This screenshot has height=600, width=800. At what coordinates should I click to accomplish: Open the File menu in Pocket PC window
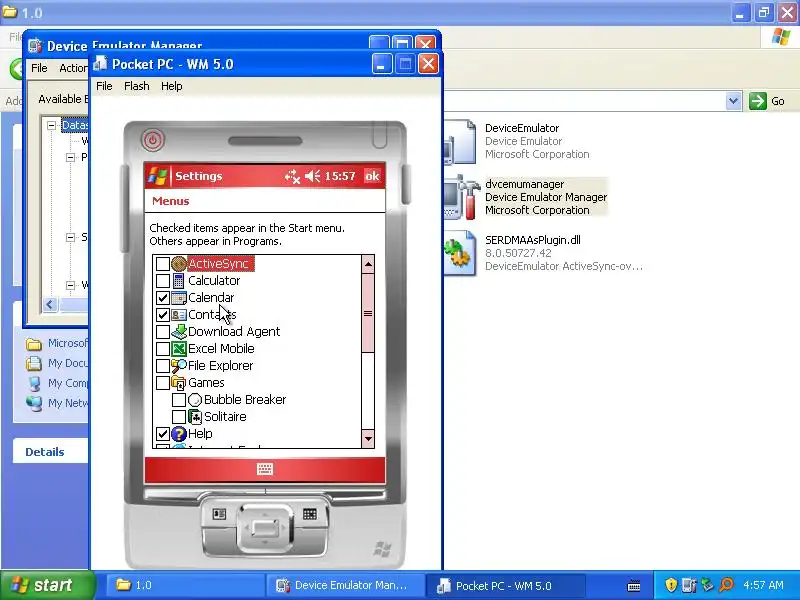pyautogui.click(x=104, y=86)
